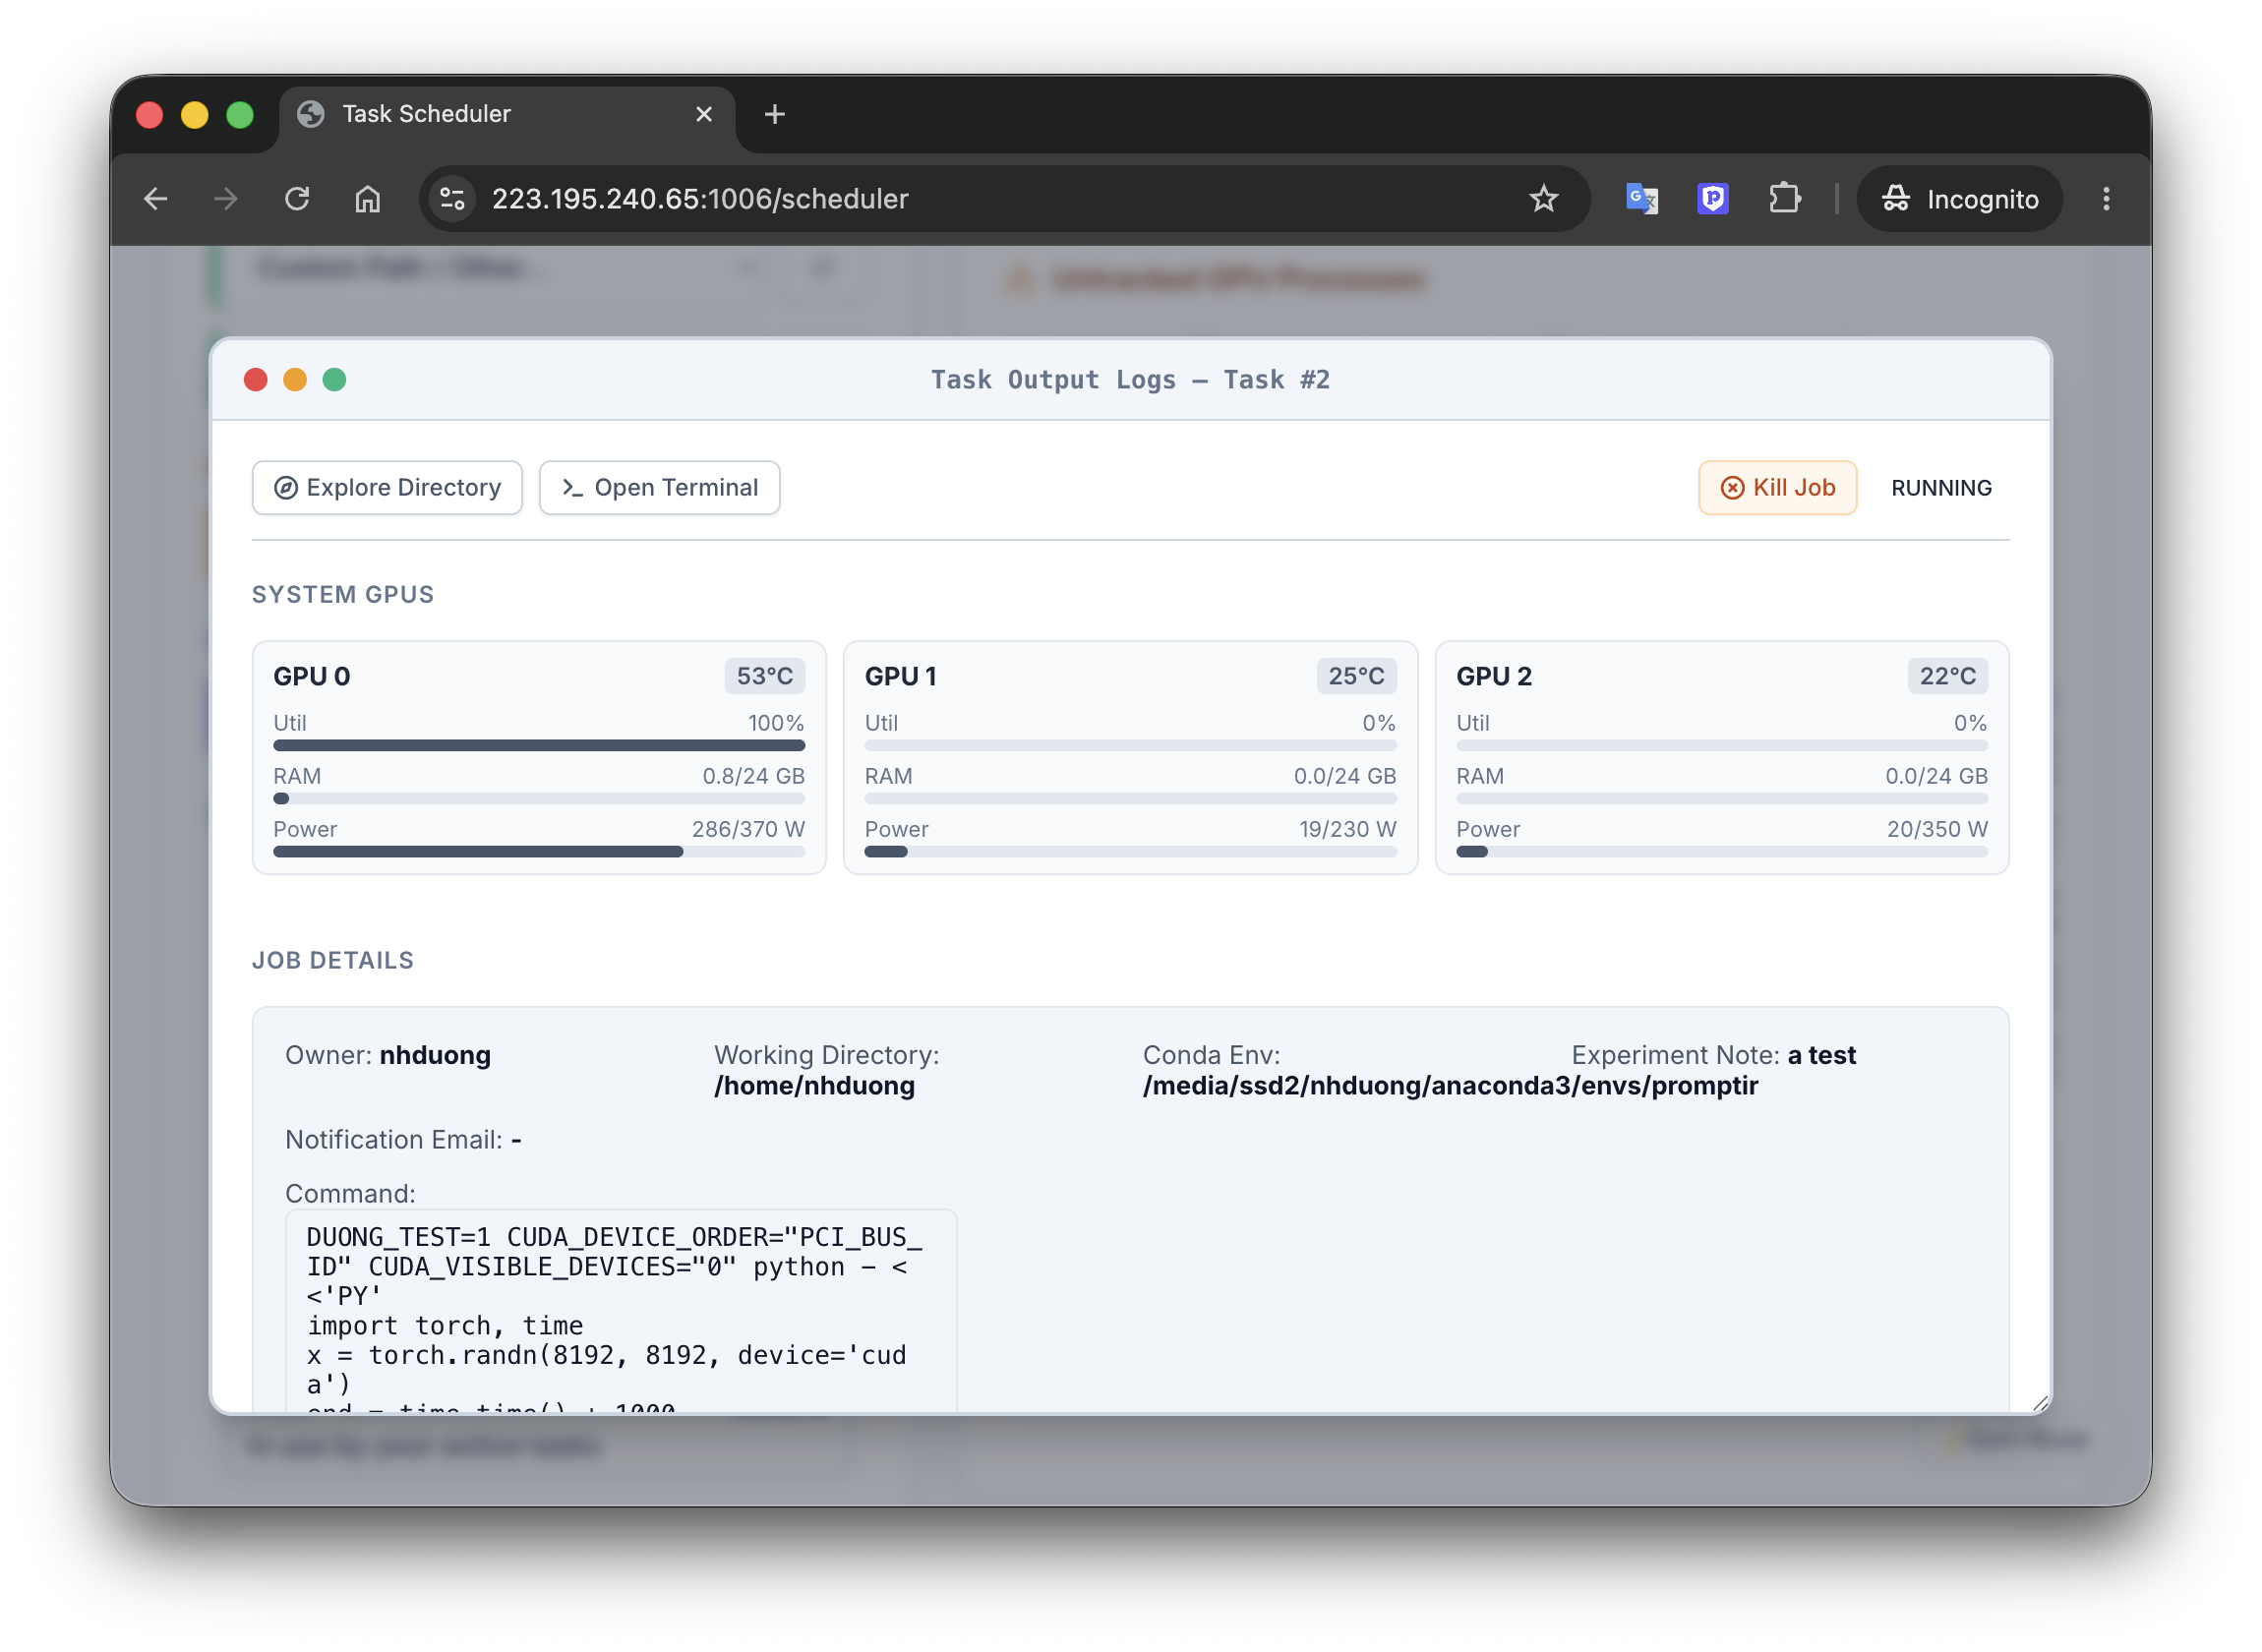The width and height of the screenshot is (2262, 1652).
Task: Reload the scheduler page
Action: pos(297,199)
